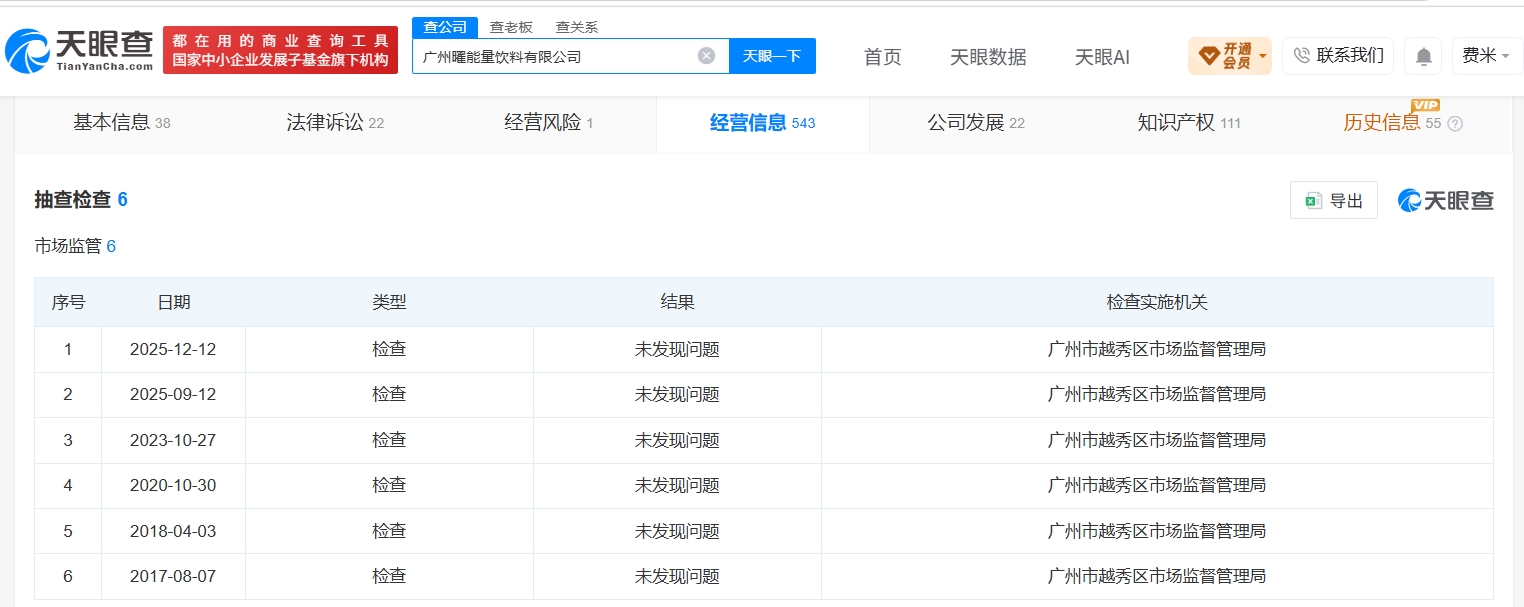
Task: Click the red slogan banner
Action: 280,50
